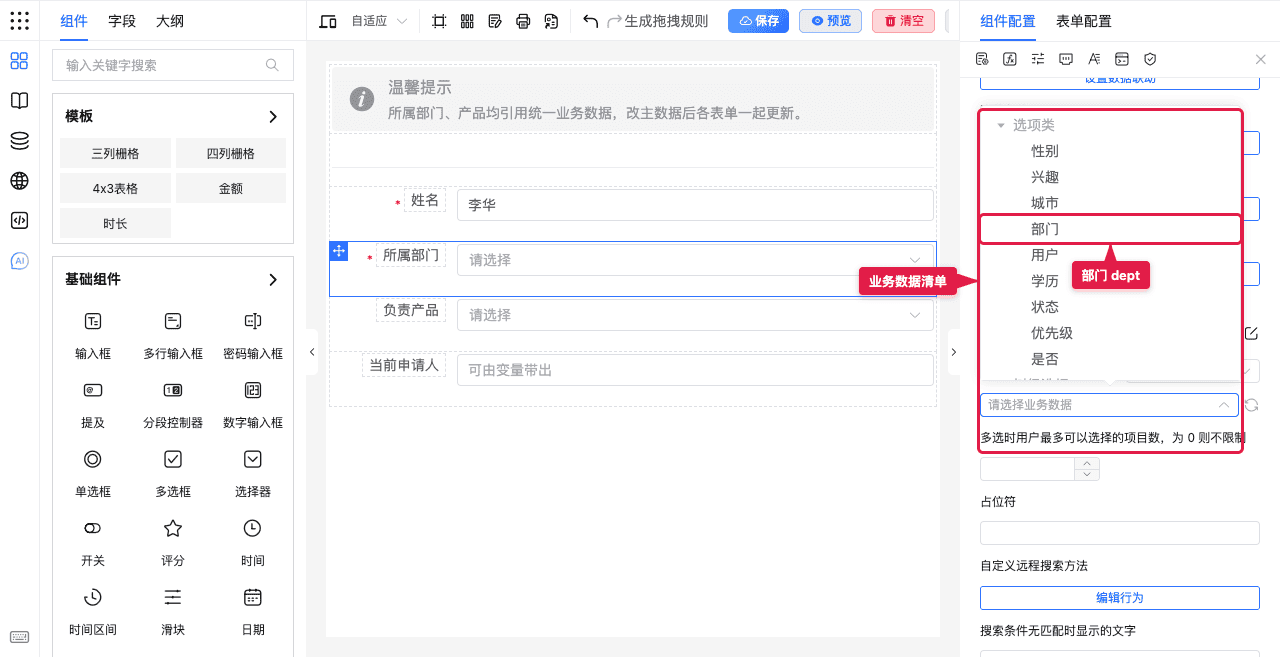Click the 预览 preview button
This screenshot has height=657, width=1280.
point(830,21)
